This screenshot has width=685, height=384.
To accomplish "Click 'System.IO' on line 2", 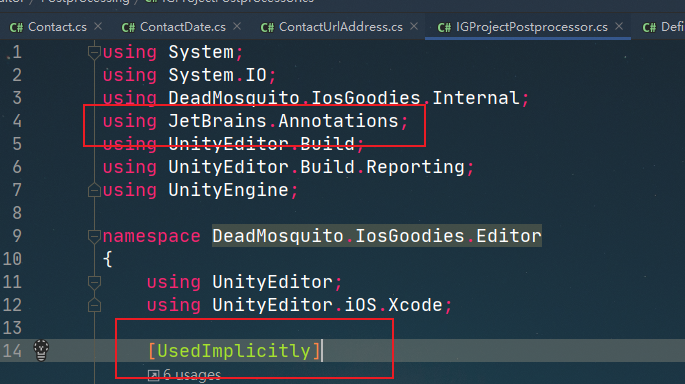I will pos(218,75).
